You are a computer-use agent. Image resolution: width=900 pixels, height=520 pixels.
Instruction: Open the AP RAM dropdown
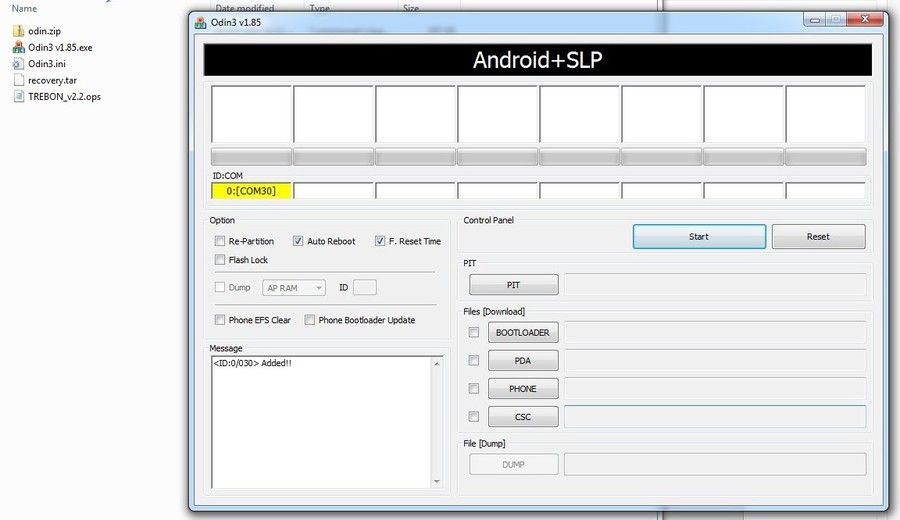294,288
